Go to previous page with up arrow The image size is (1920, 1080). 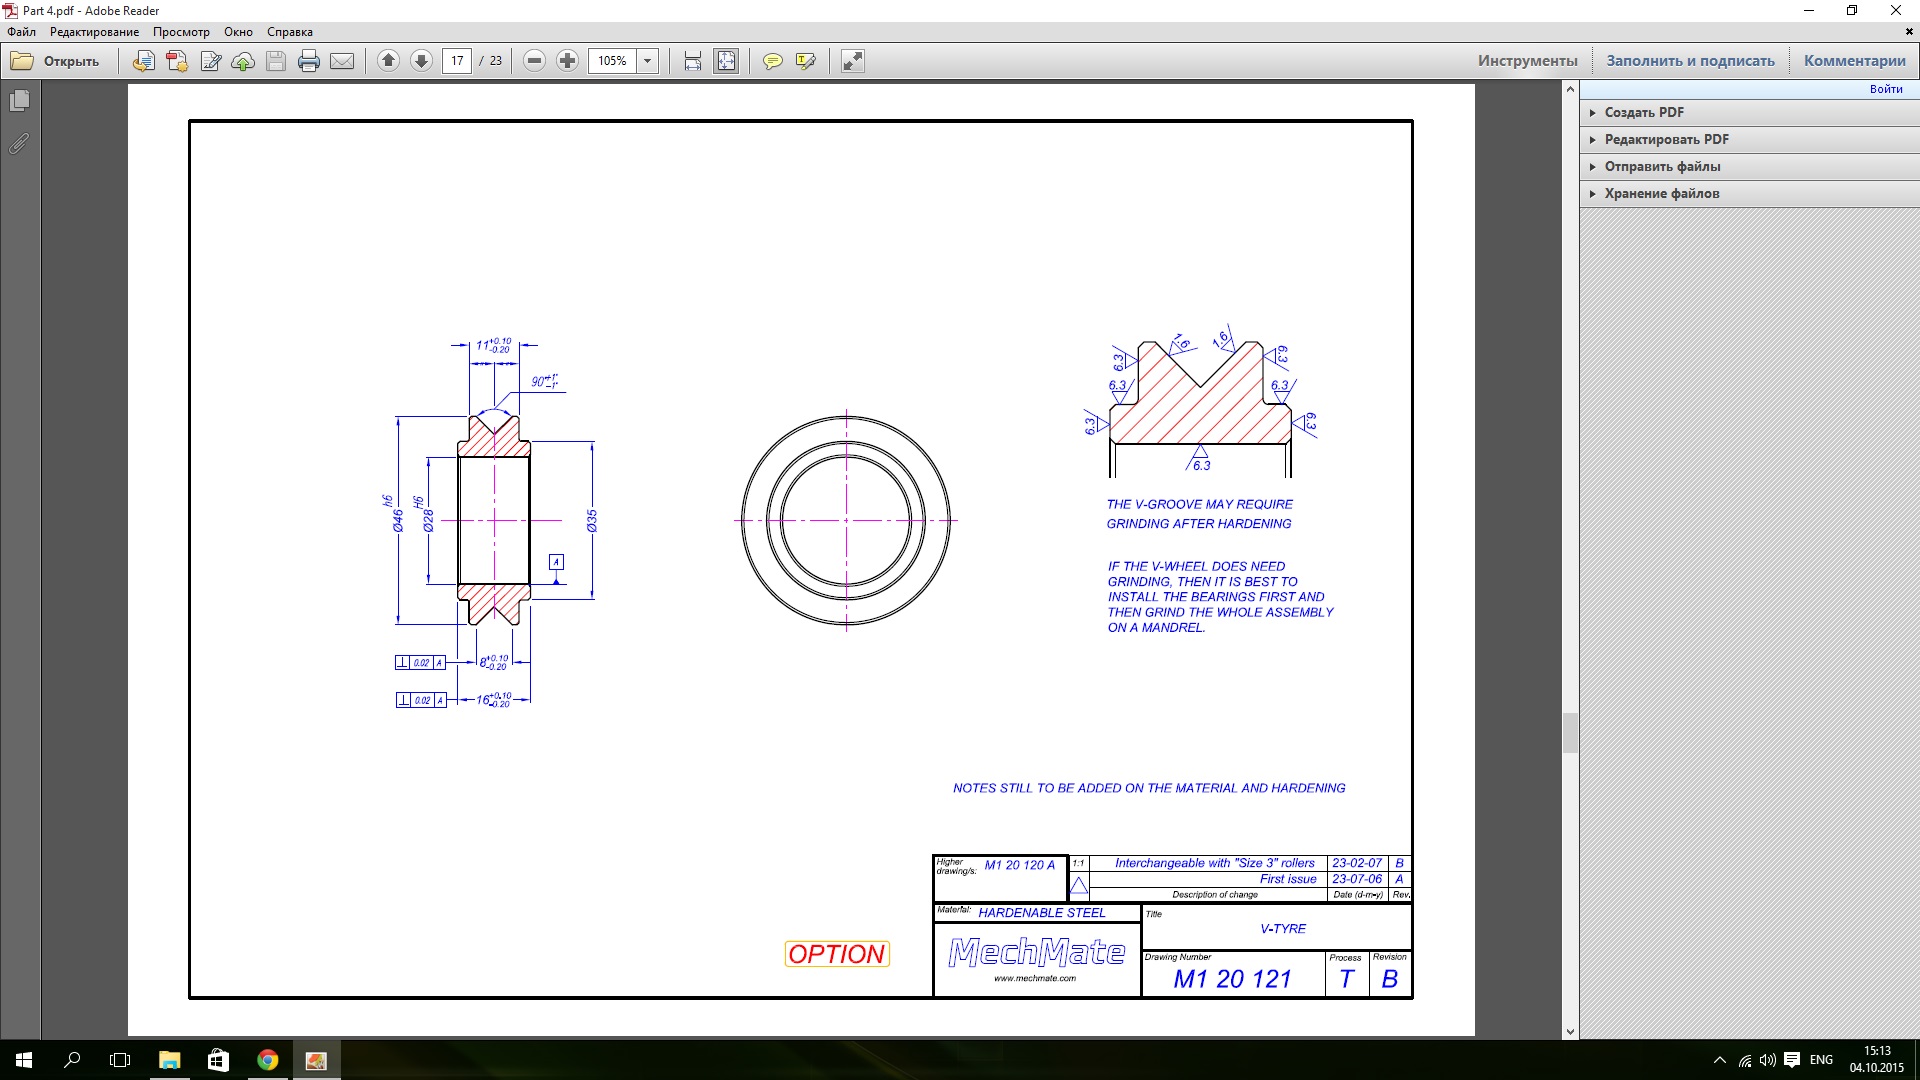pos(389,61)
